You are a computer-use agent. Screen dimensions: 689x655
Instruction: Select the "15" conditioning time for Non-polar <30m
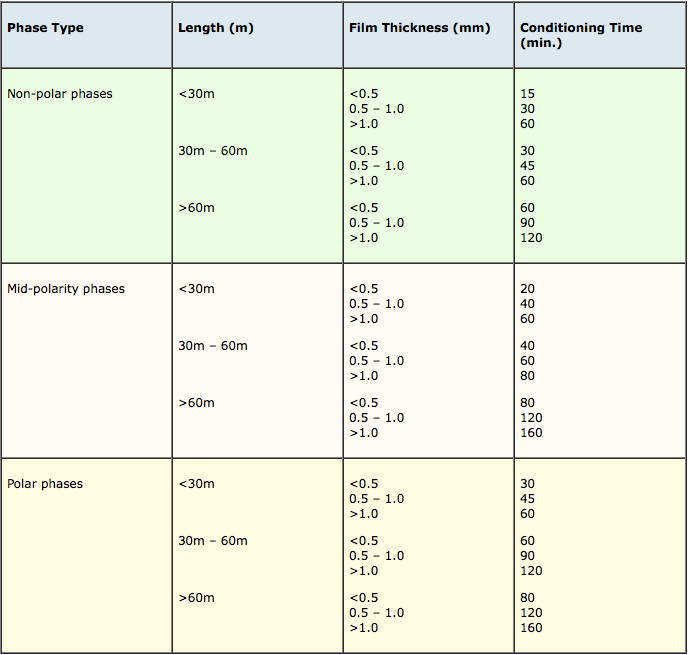527,94
